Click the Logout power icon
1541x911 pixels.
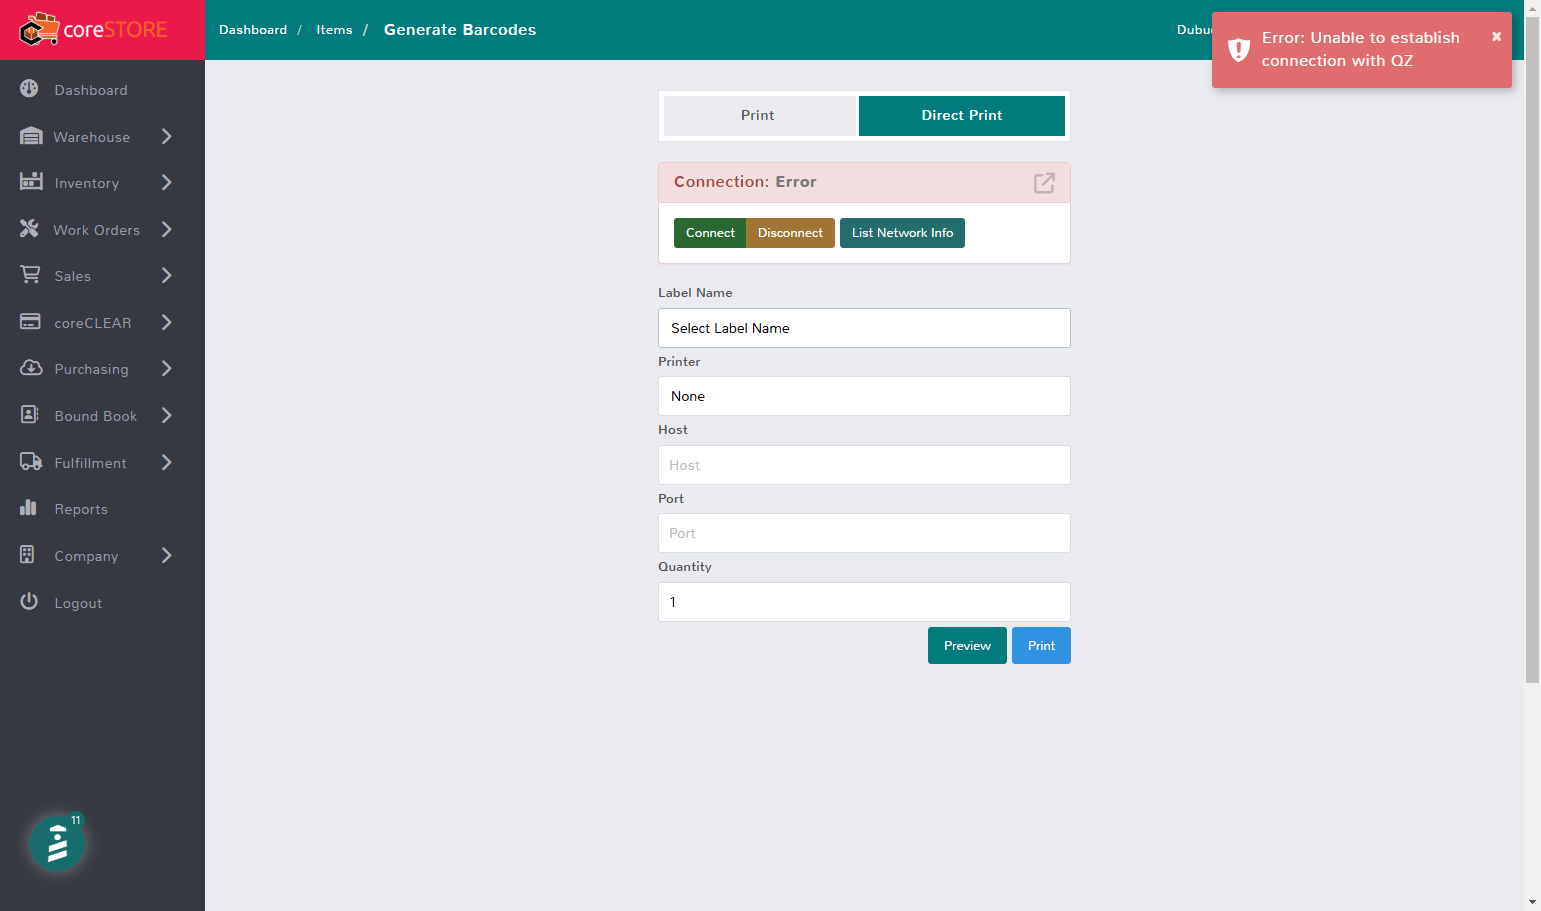[x=29, y=602]
